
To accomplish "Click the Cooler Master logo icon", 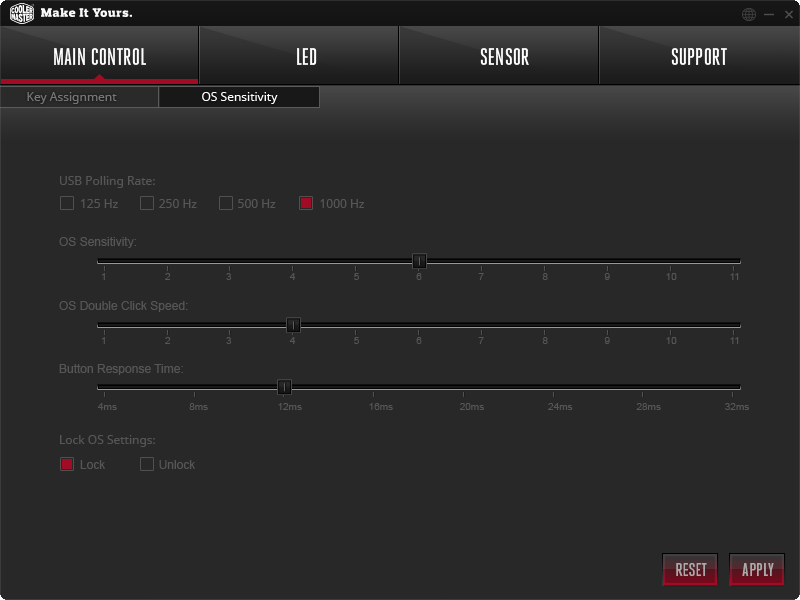I will point(22,13).
